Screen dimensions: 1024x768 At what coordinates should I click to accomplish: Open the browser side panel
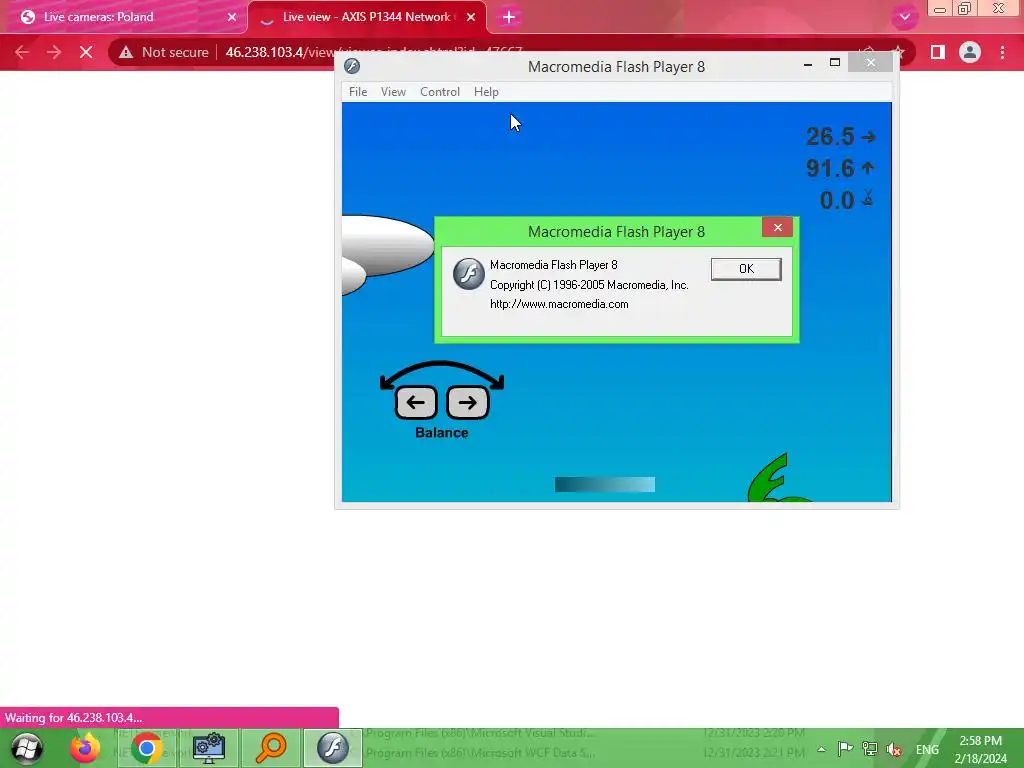[x=938, y=52]
